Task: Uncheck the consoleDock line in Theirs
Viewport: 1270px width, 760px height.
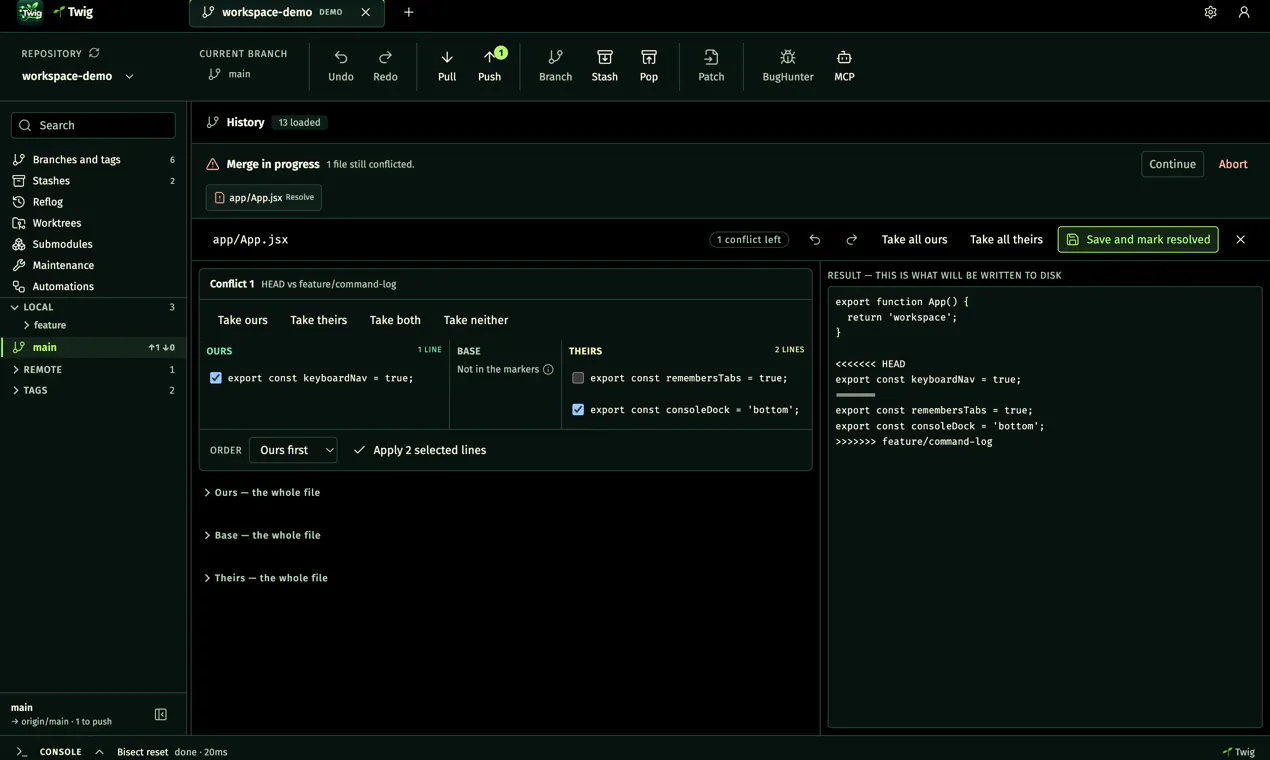Action: (578, 410)
